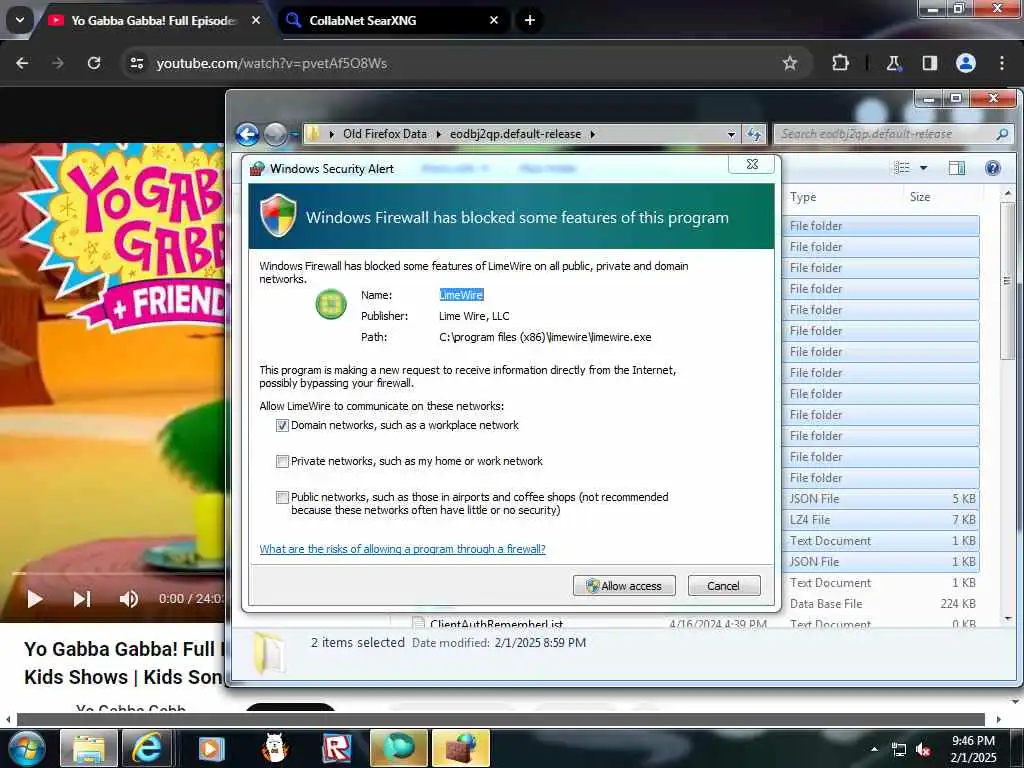The width and height of the screenshot is (1024, 768).
Task: Click the Chrome back arrow
Action: click(x=22, y=63)
